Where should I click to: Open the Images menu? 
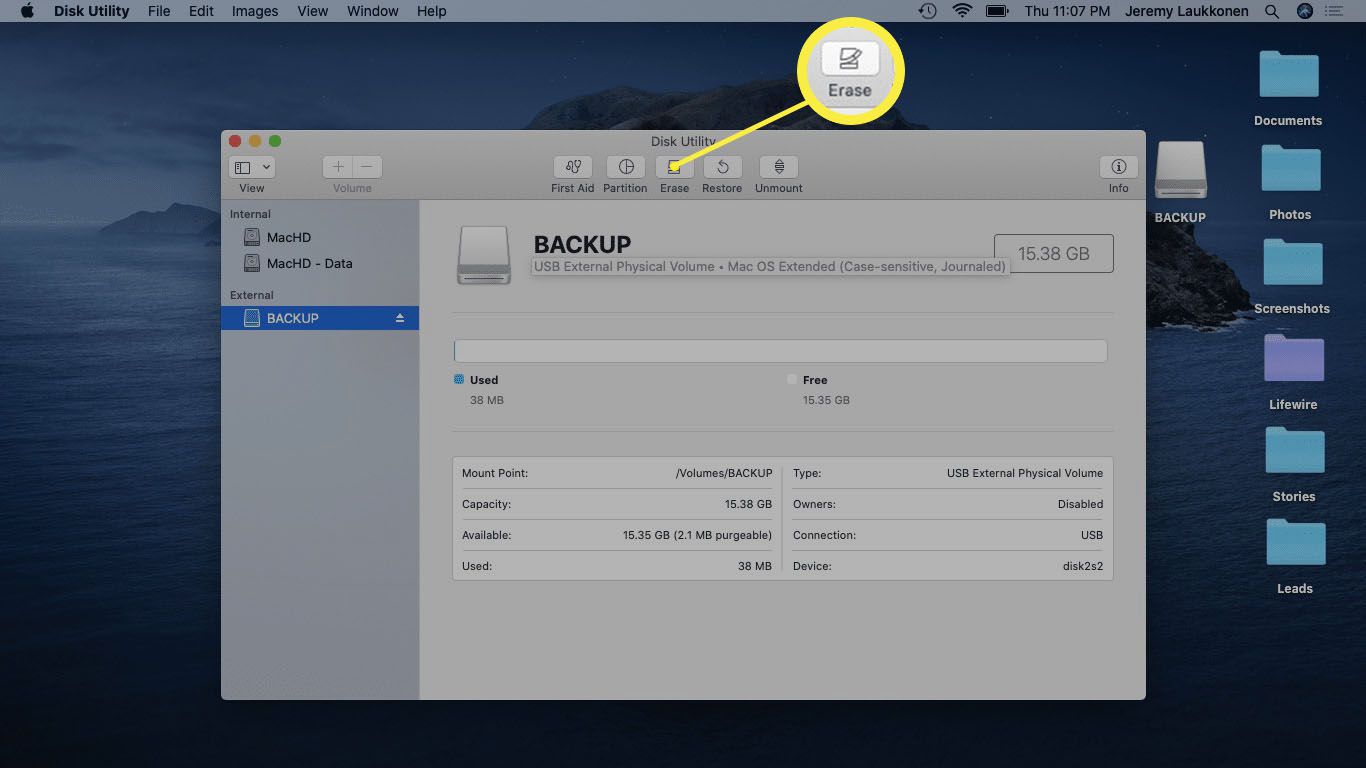tap(255, 11)
